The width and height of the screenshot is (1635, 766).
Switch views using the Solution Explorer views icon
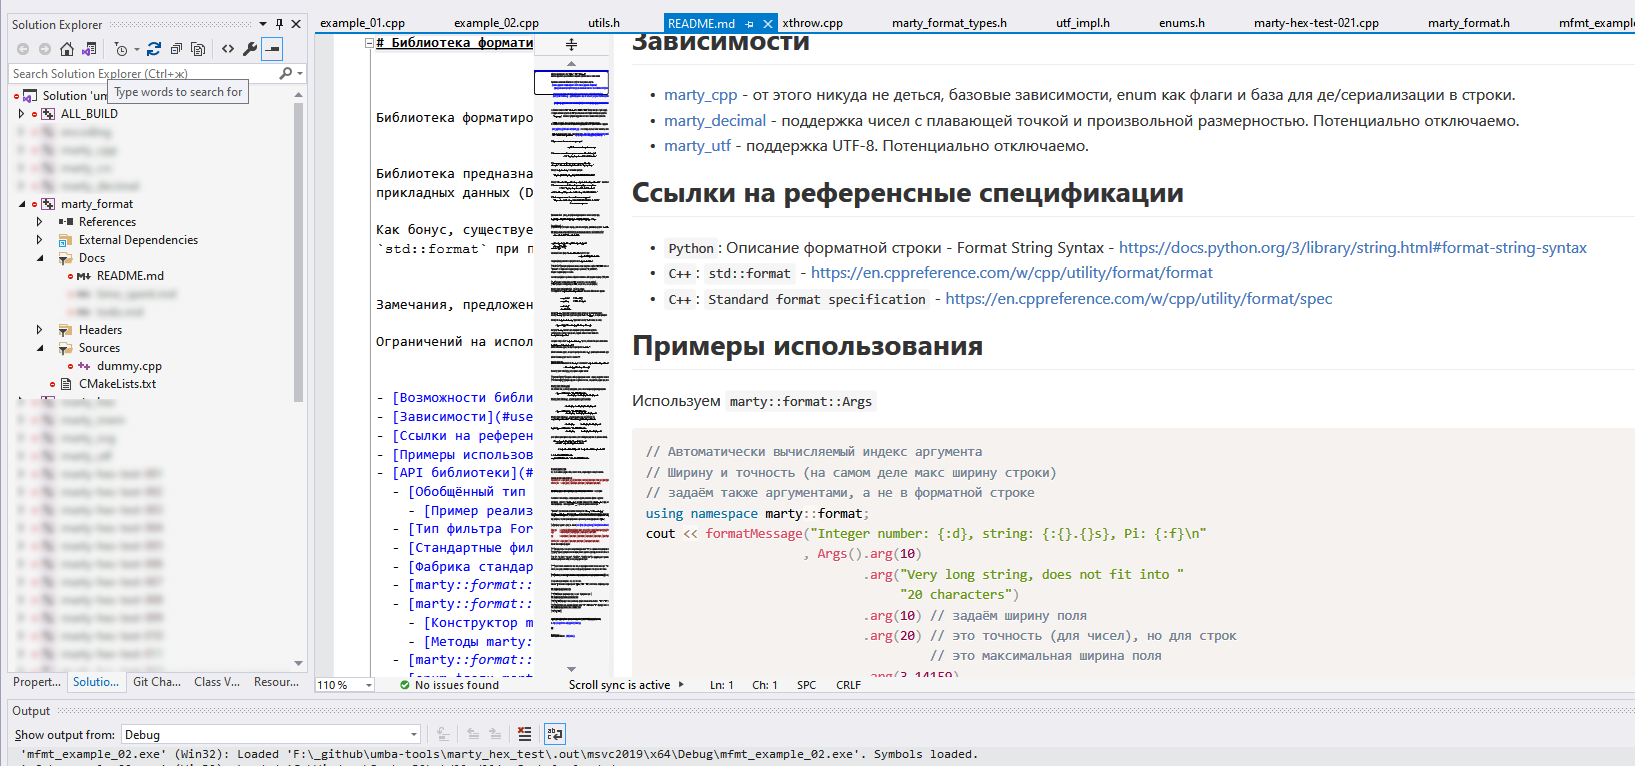pyautogui.click(x=89, y=48)
